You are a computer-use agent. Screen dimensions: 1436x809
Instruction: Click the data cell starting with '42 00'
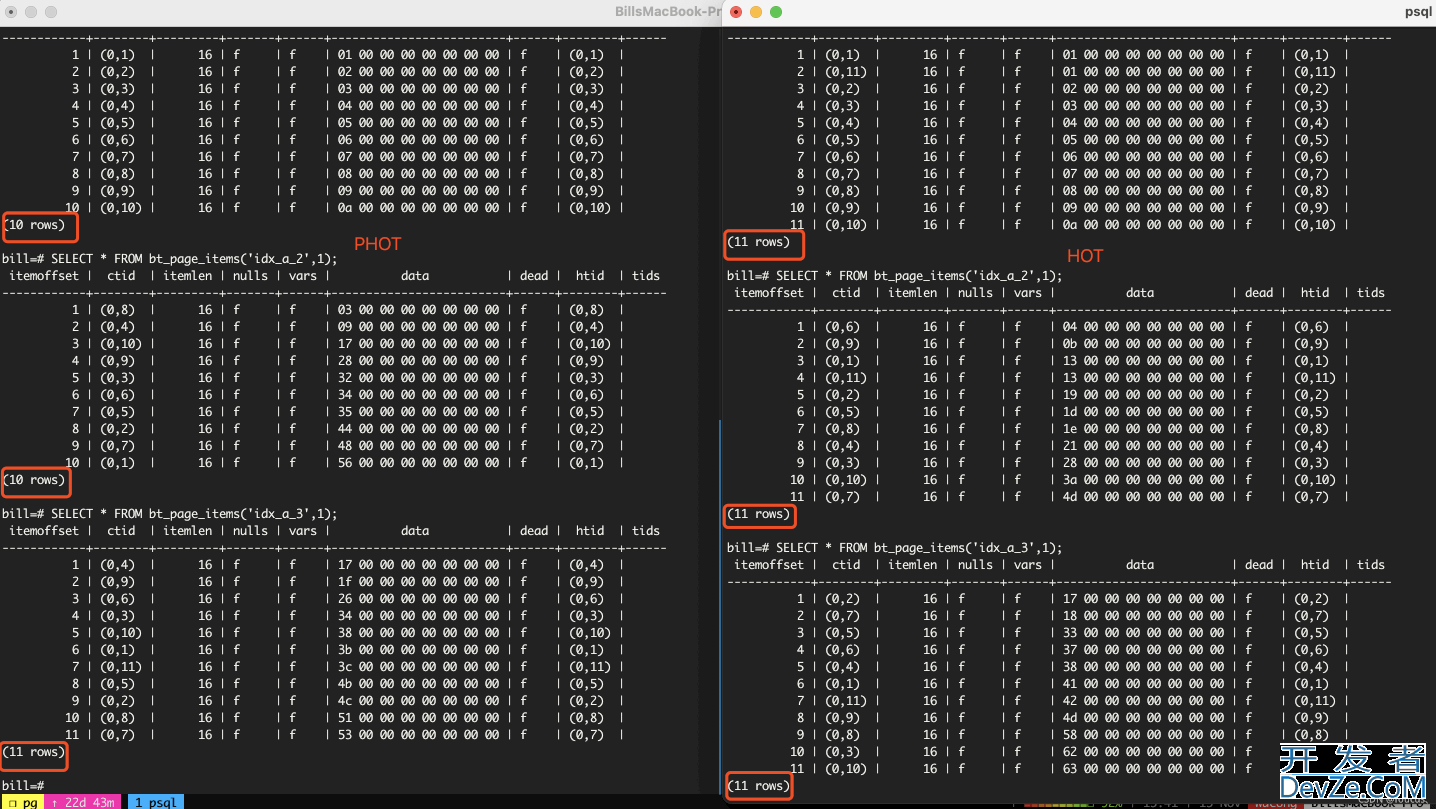[x=1143, y=701]
